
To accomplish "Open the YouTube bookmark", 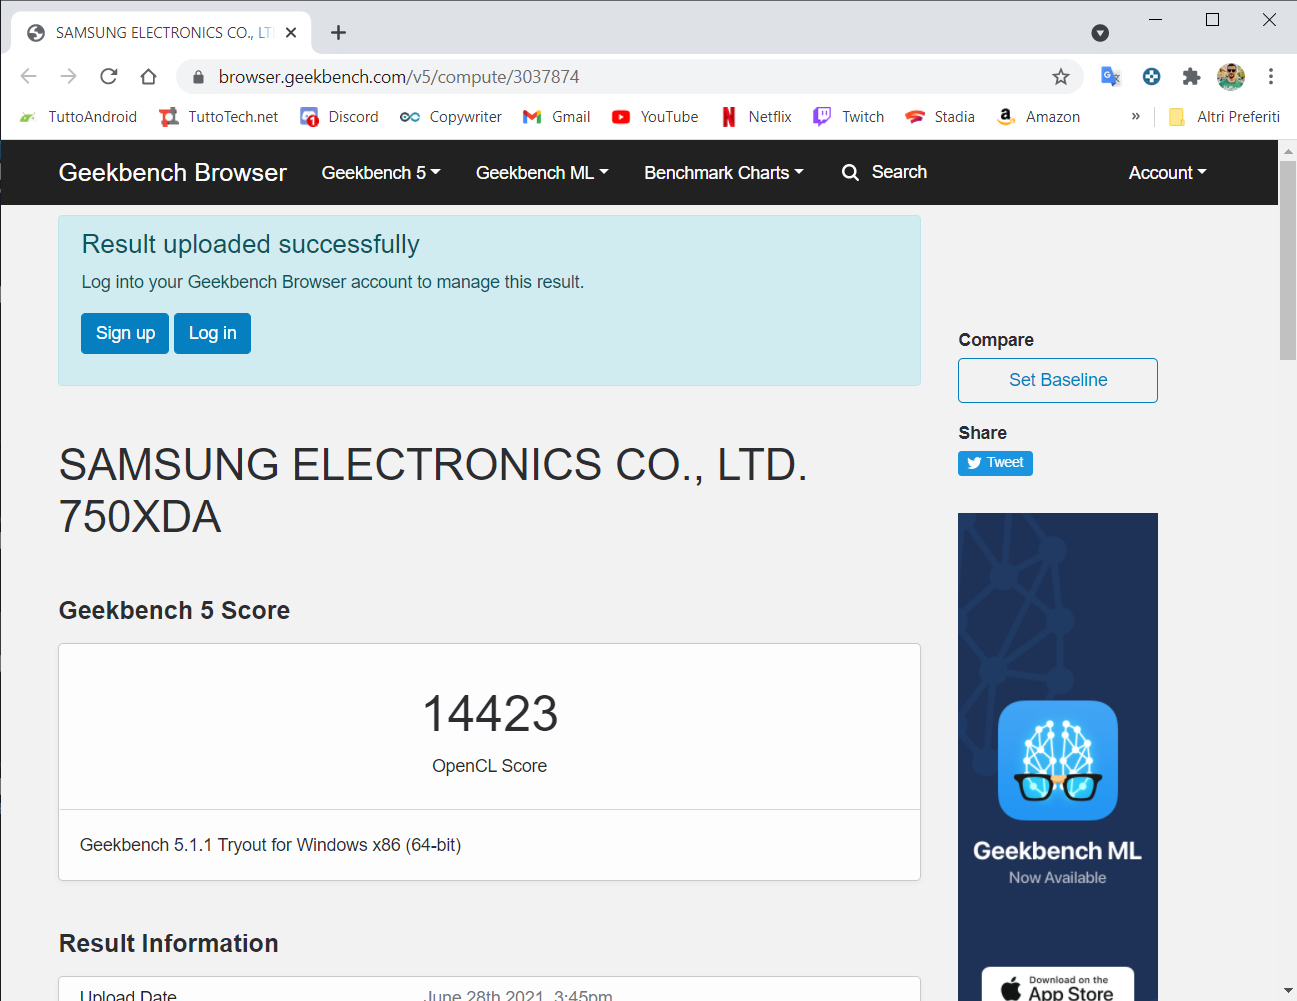I will pos(655,117).
